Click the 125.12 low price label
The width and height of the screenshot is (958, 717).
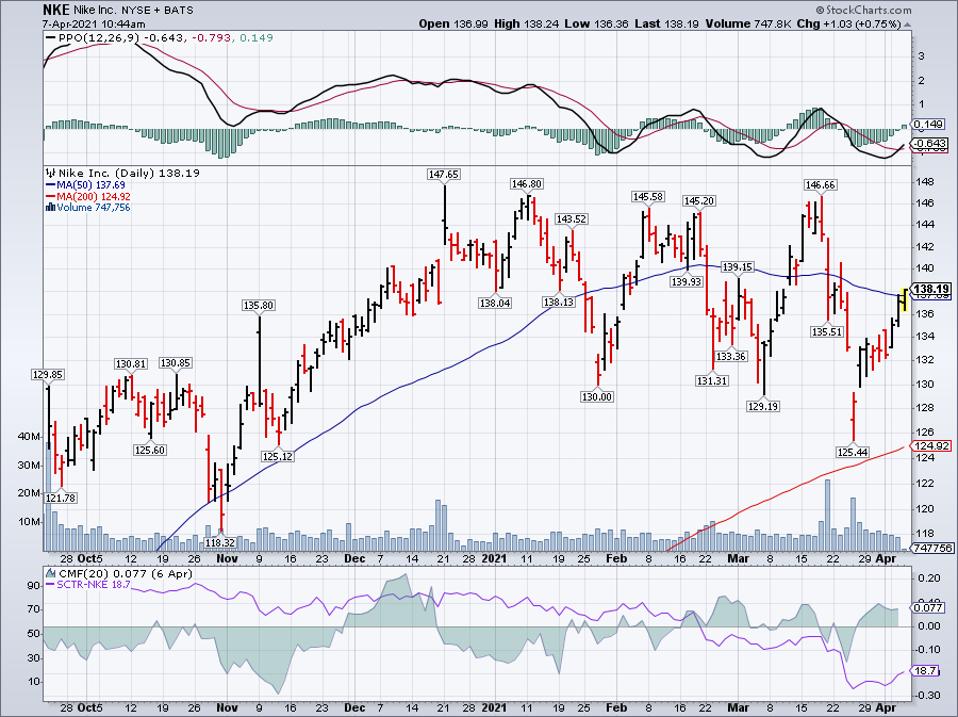(277, 456)
